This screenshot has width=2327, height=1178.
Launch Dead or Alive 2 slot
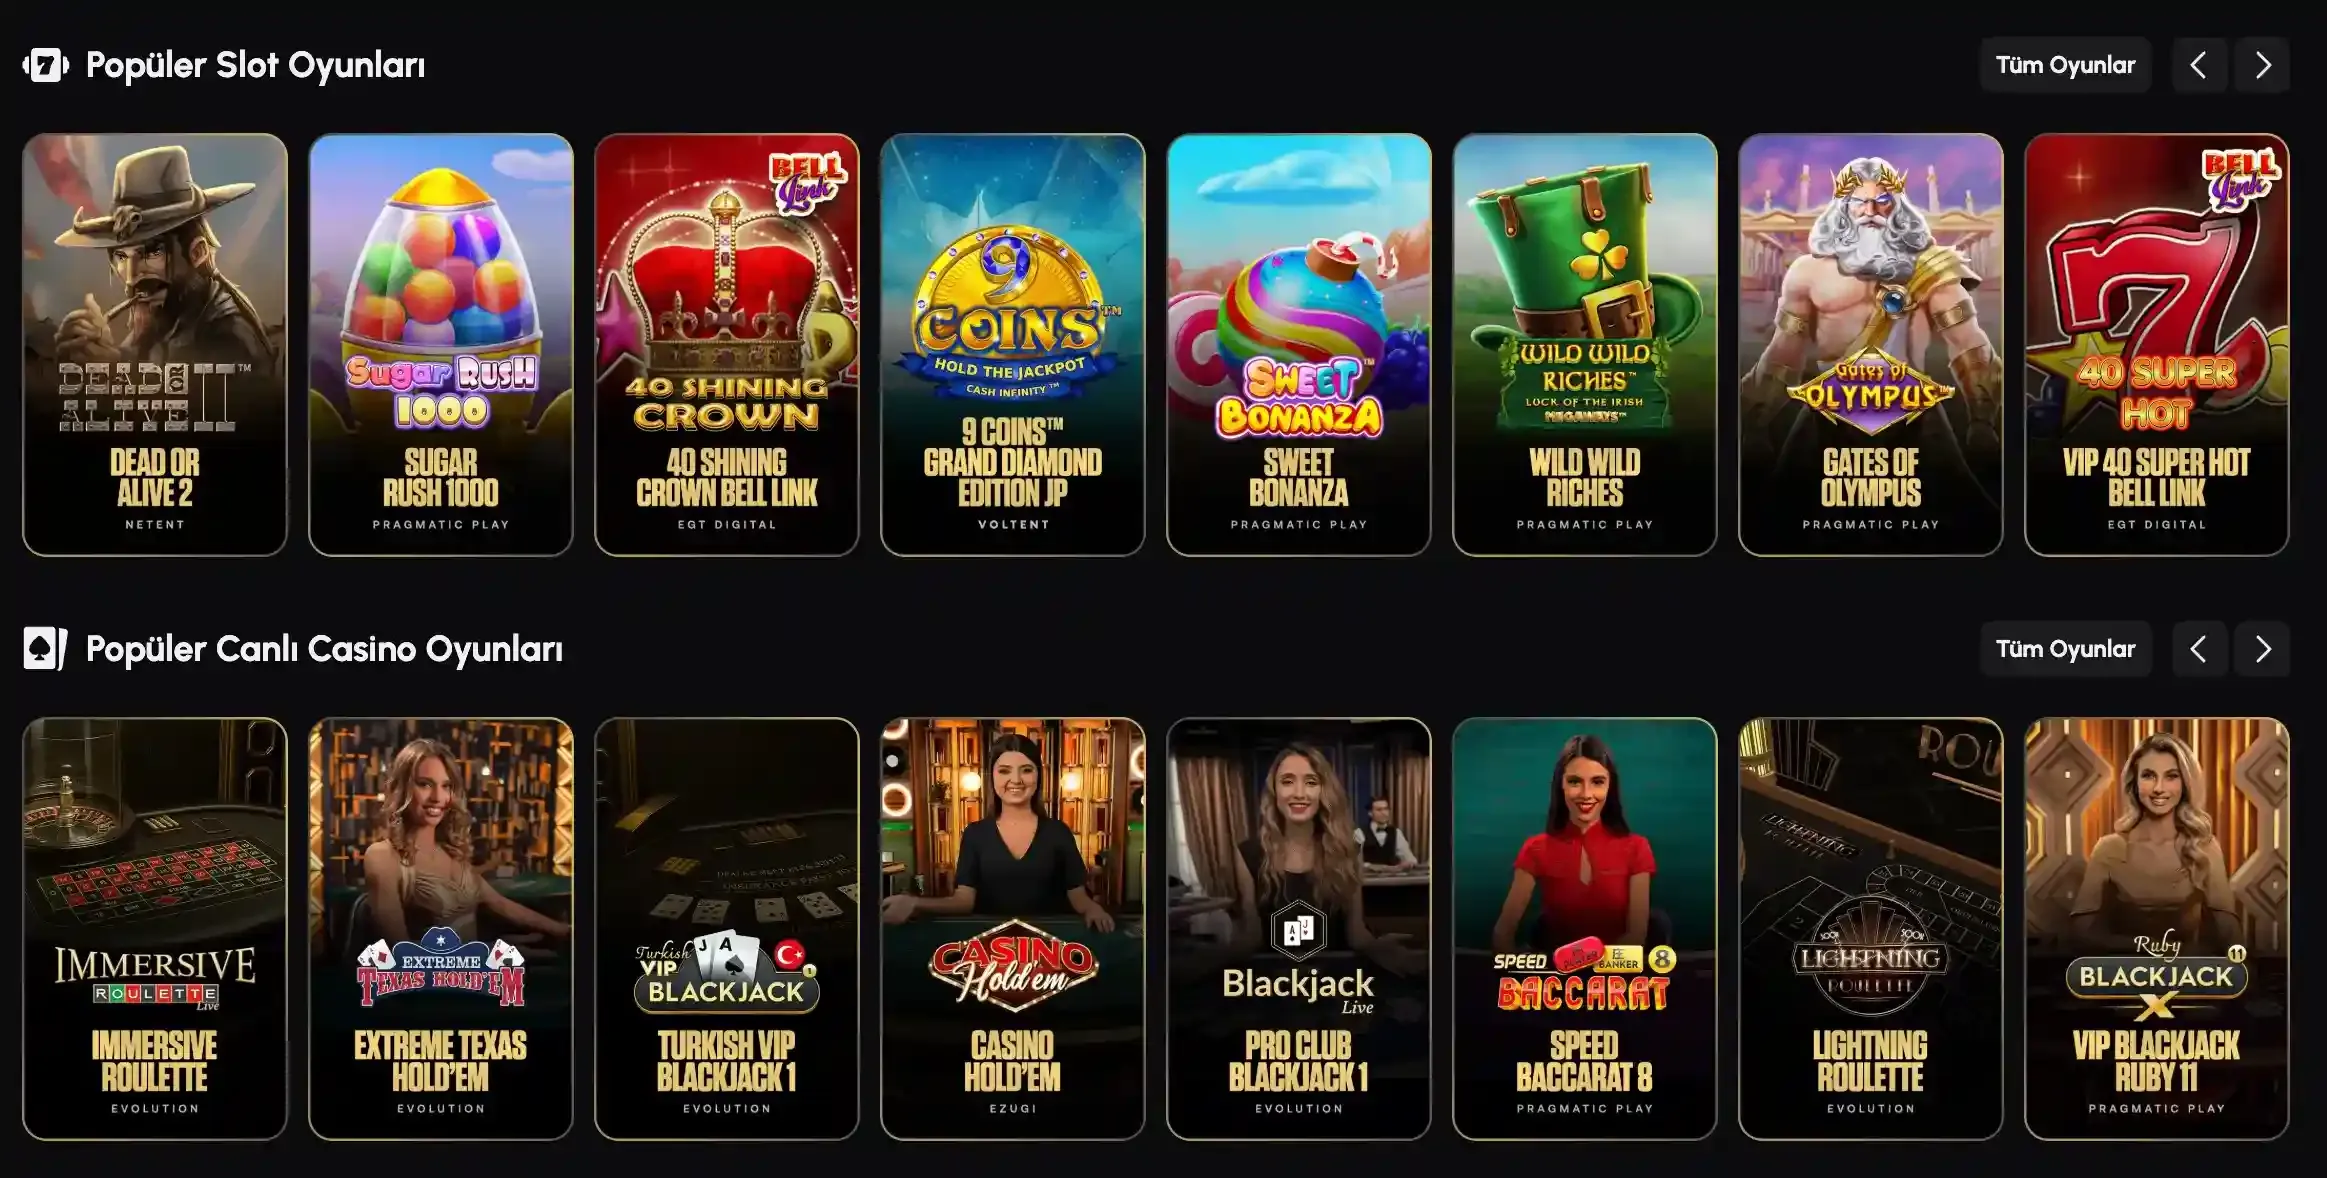[155, 345]
